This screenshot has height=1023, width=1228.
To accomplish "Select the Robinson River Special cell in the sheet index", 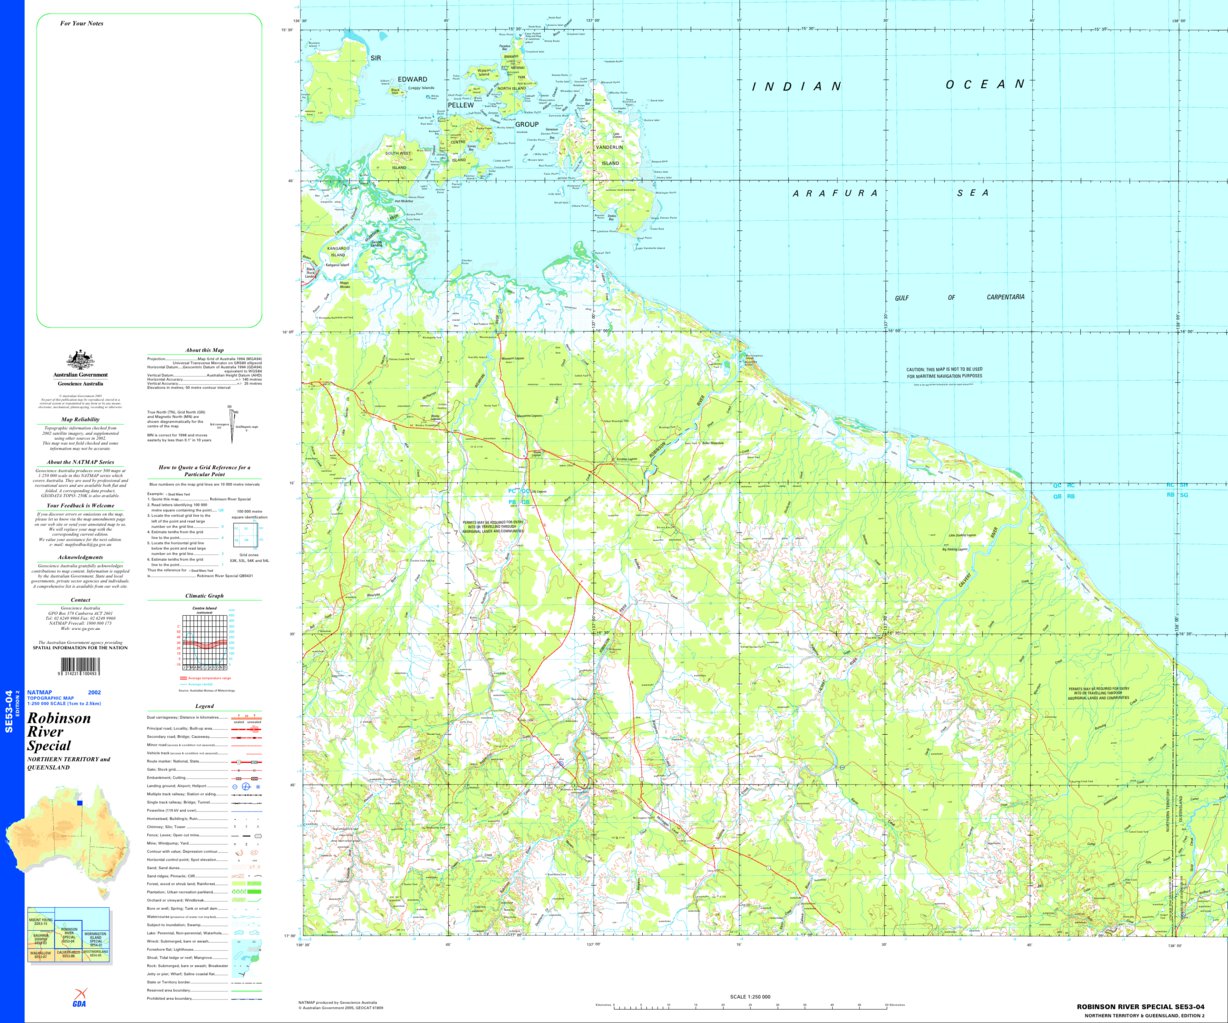I will click(66, 933).
